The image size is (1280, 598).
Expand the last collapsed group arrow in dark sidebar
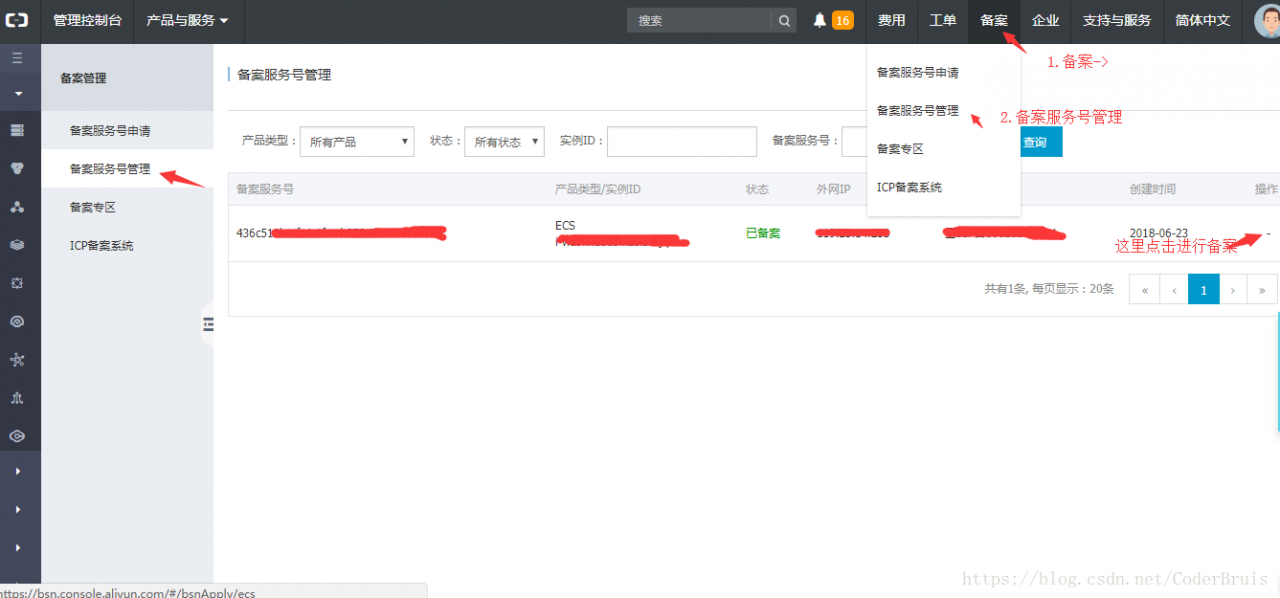point(17,548)
